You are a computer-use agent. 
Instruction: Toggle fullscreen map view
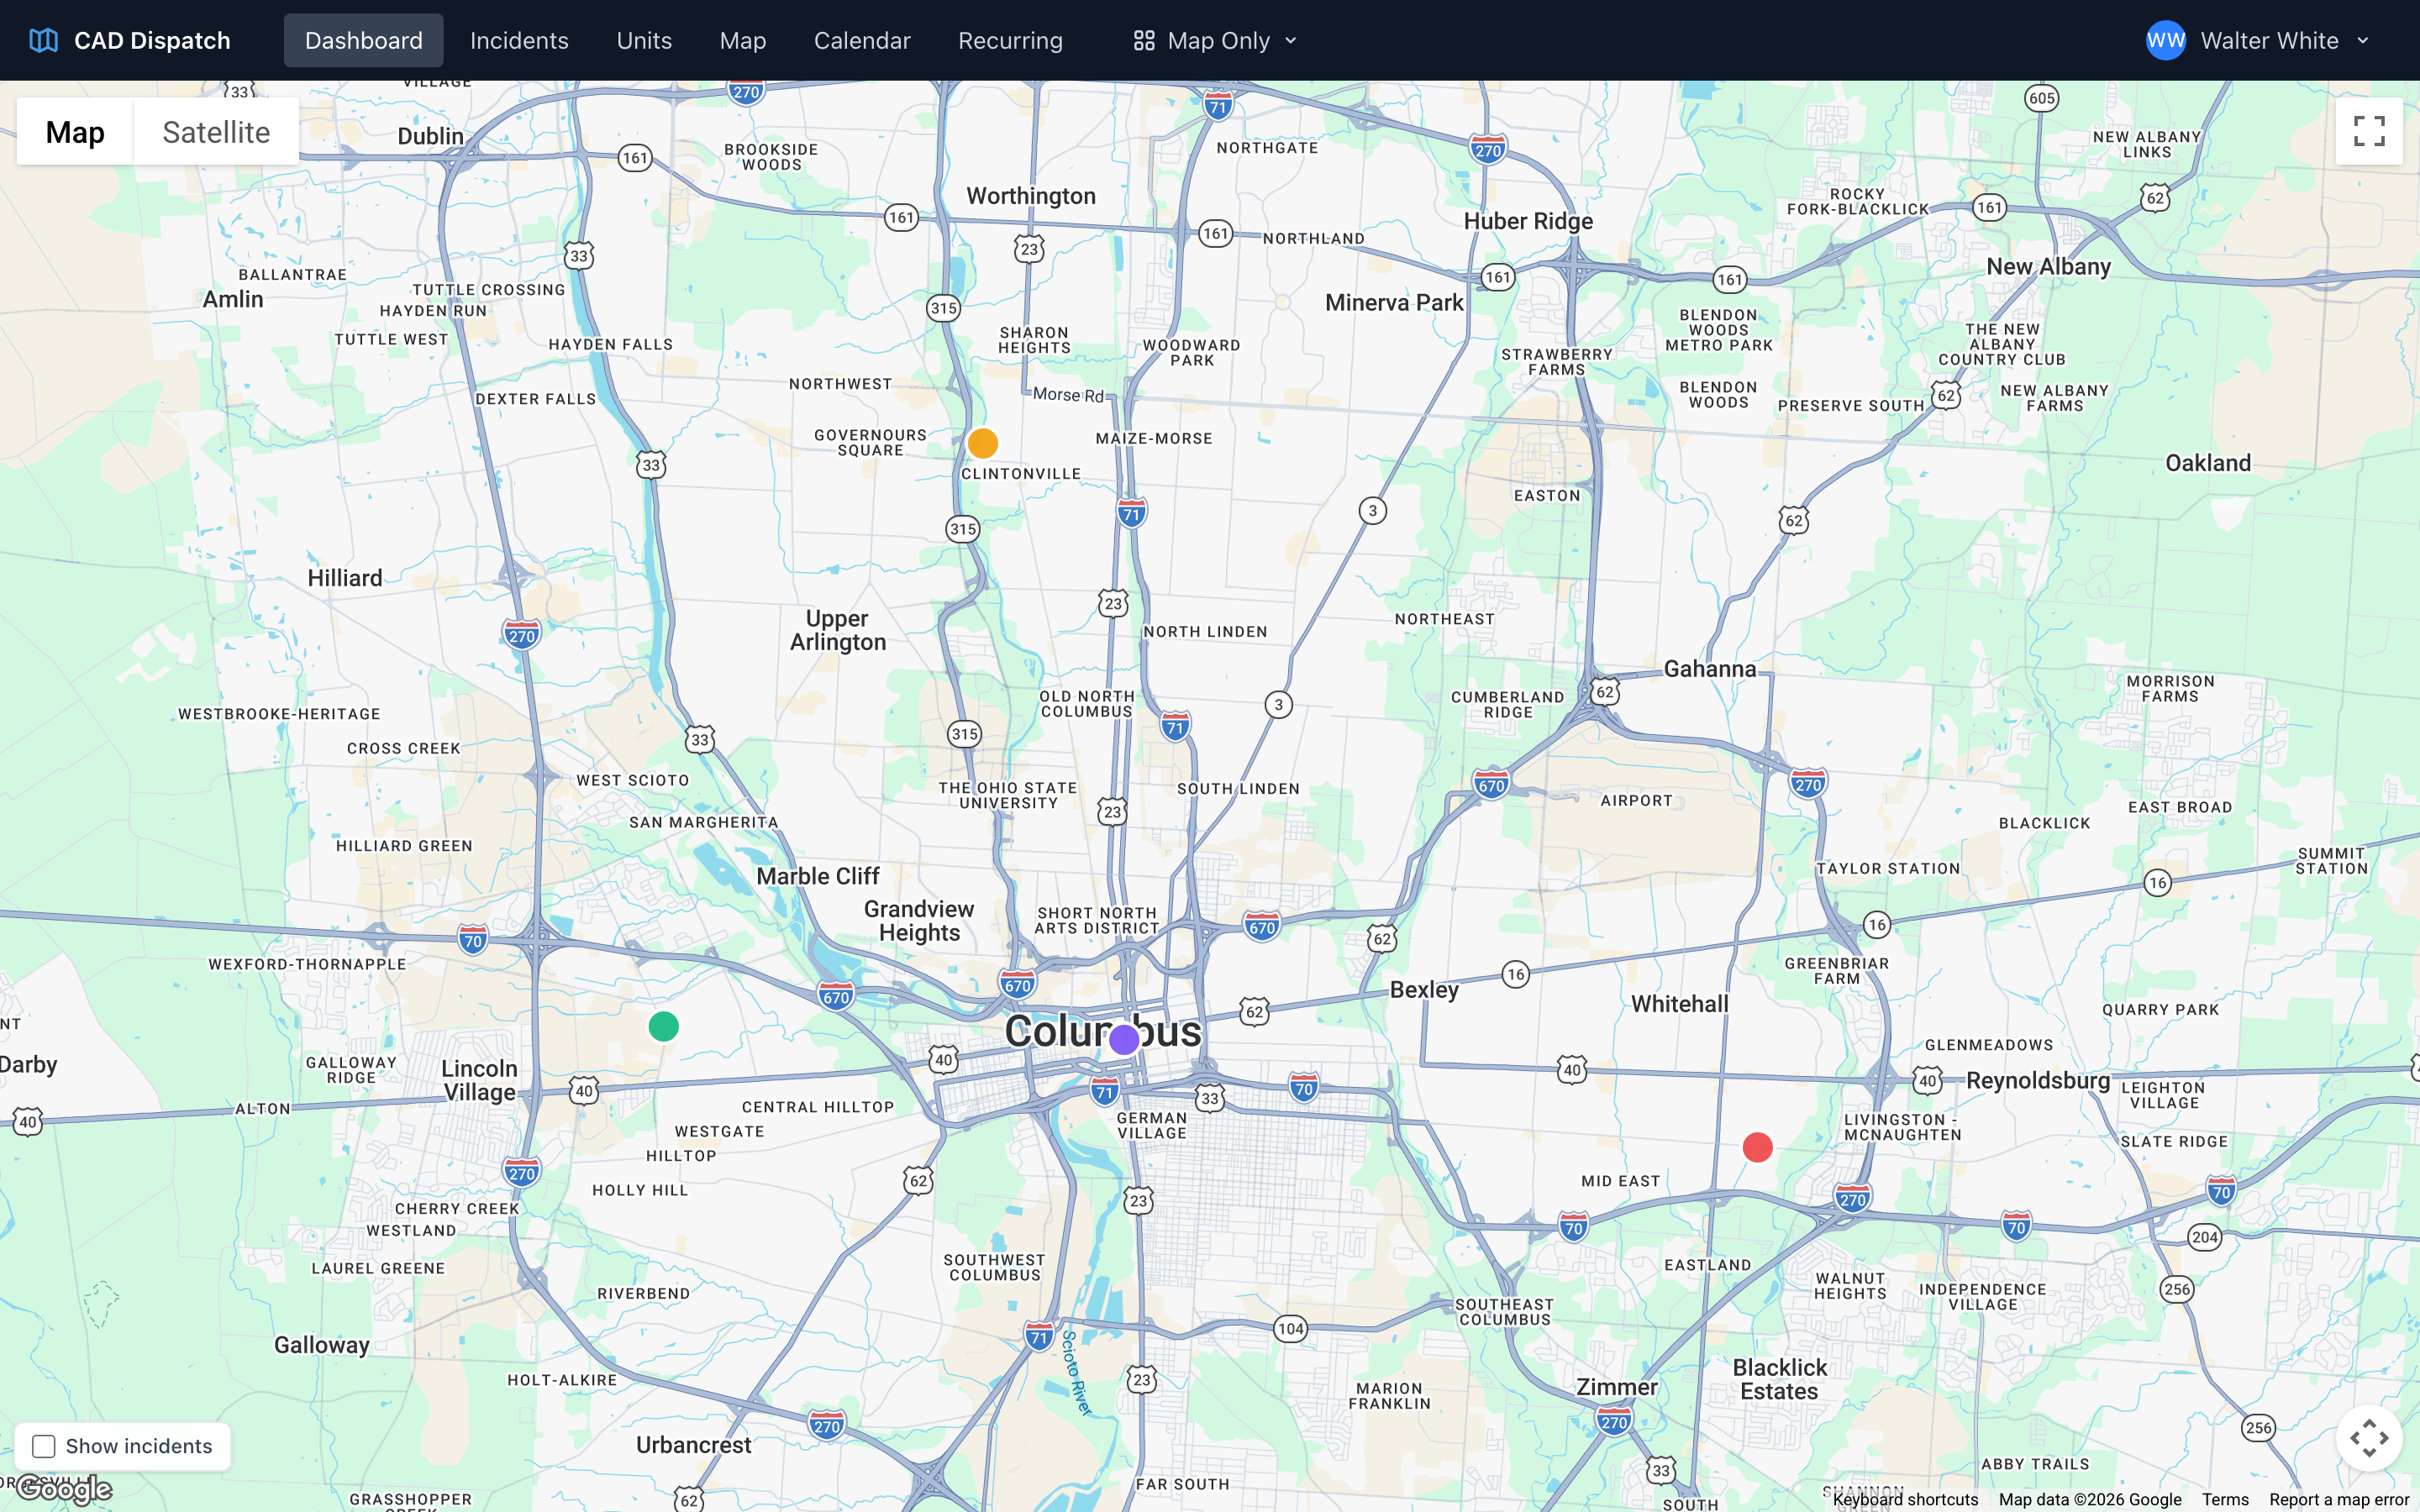click(2369, 131)
